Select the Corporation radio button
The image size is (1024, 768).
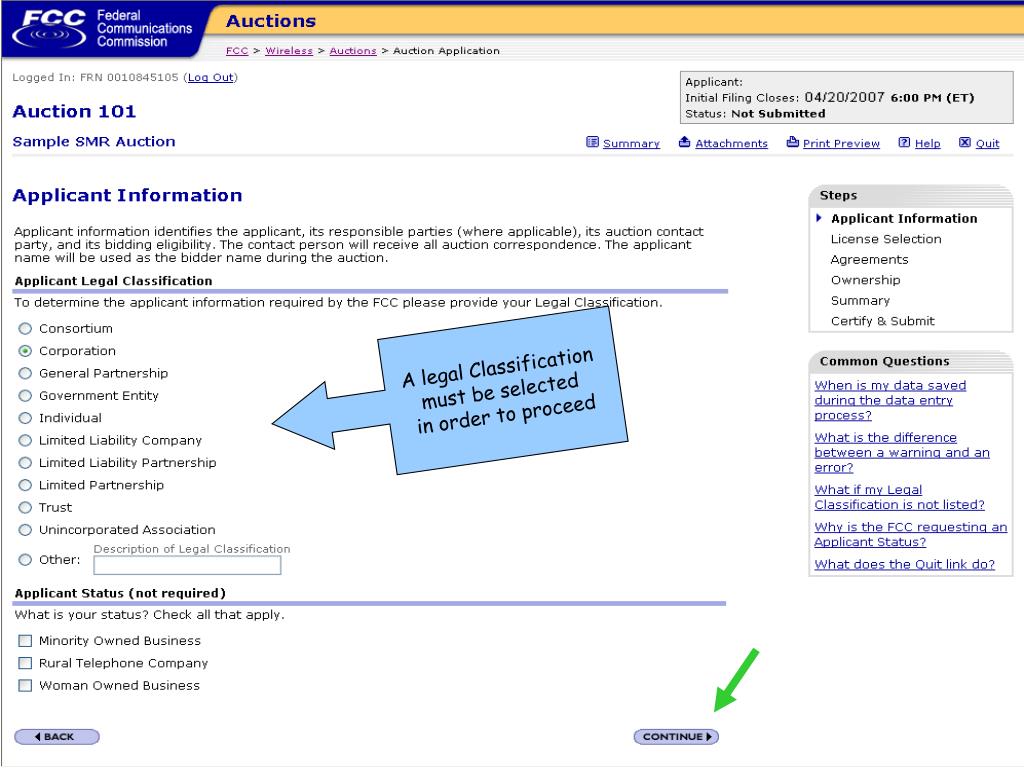coord(25,351)
